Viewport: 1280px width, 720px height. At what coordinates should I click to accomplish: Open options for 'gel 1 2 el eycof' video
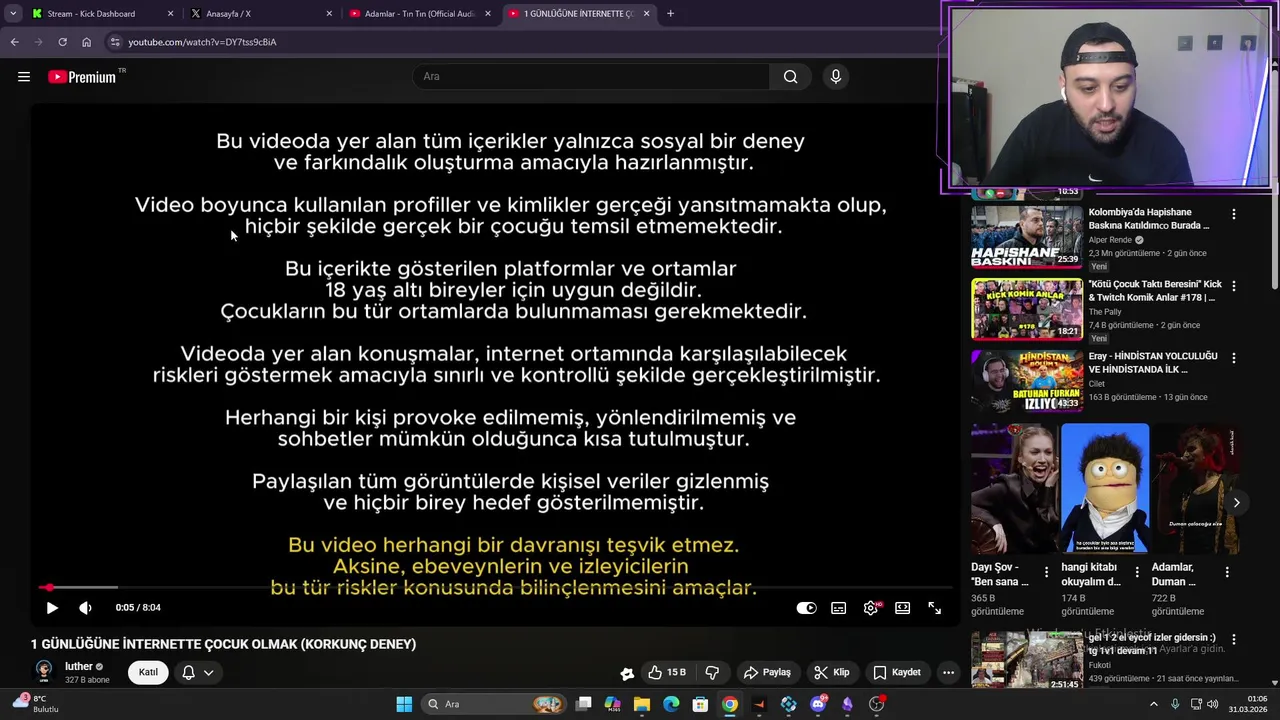pyautogui.click(x=1234, y=640)
